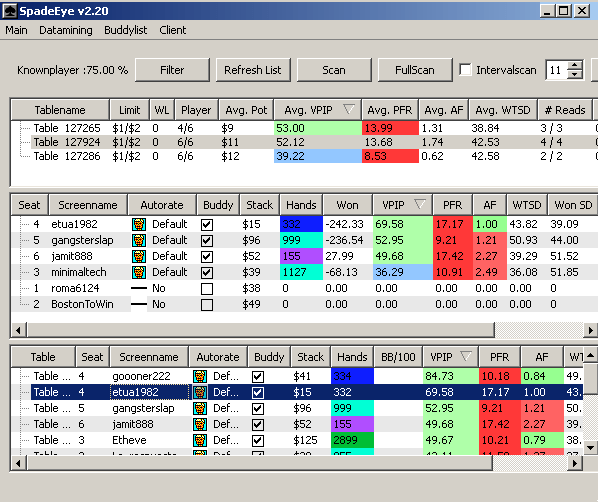The height and width of the screenshot is (502, 598).
Task: Click jamit888's autorate icon in seat list
Action: point(139,256)
